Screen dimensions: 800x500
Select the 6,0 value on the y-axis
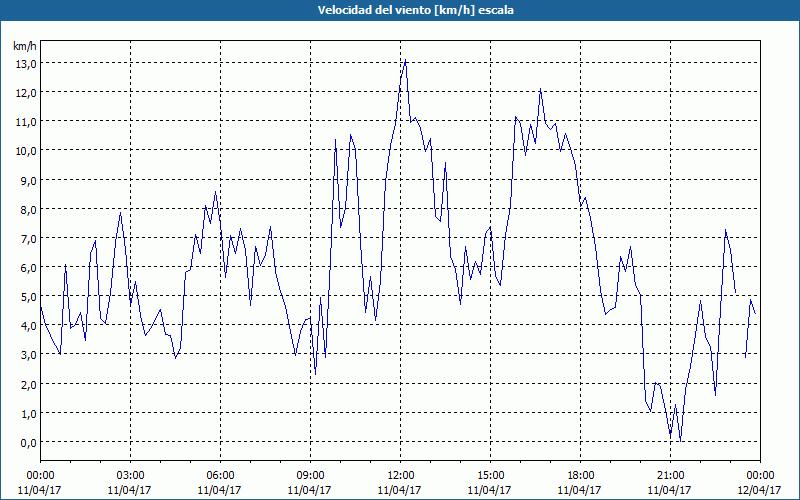coord(30,268)
